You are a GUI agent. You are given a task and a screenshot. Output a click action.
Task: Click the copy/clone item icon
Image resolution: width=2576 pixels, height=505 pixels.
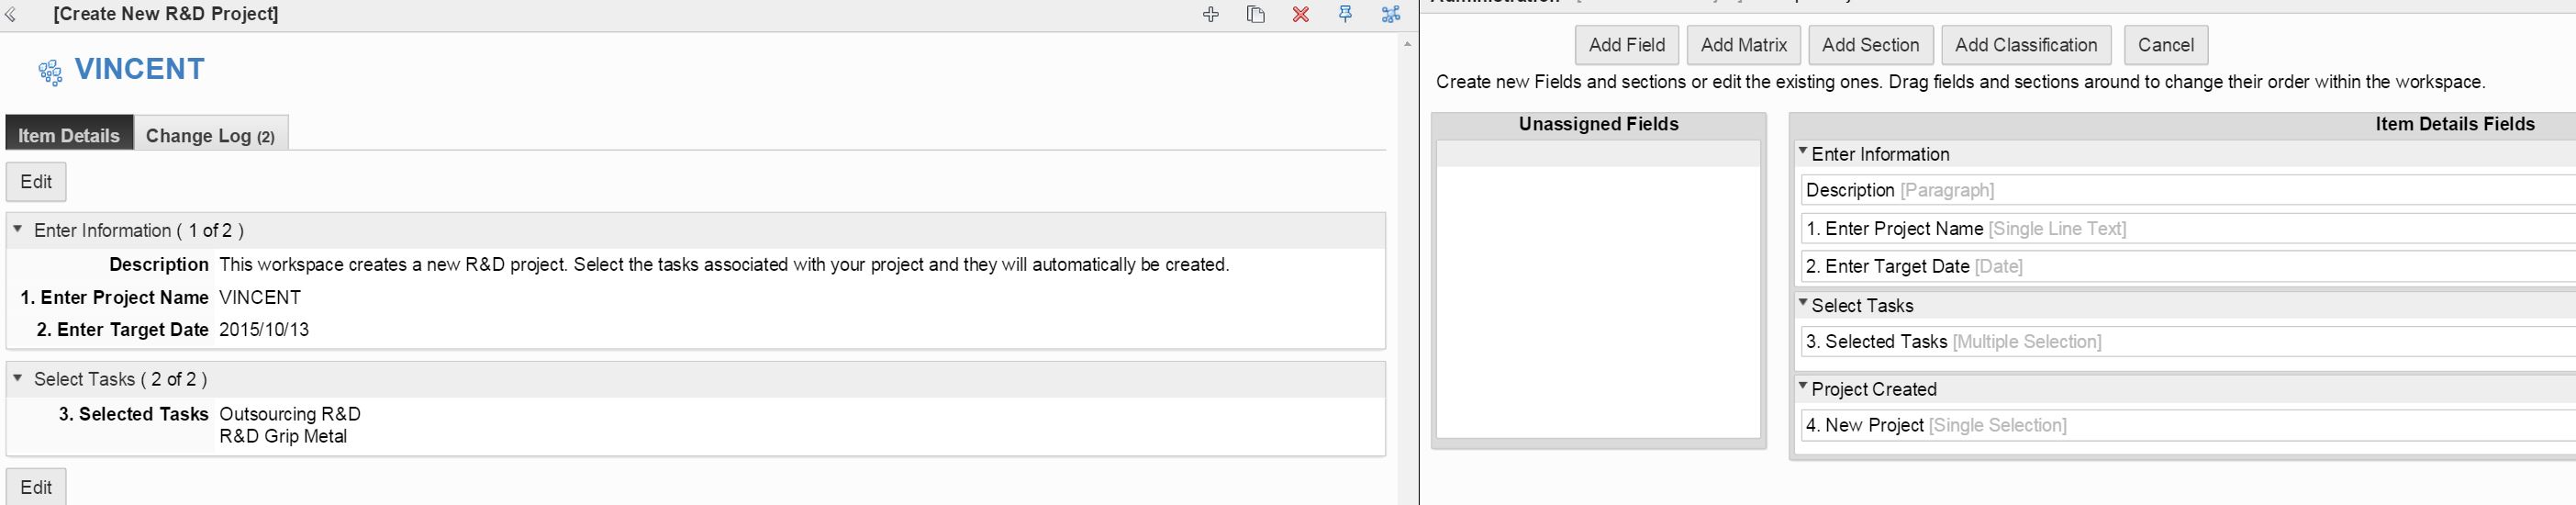tap(1256, 14)
